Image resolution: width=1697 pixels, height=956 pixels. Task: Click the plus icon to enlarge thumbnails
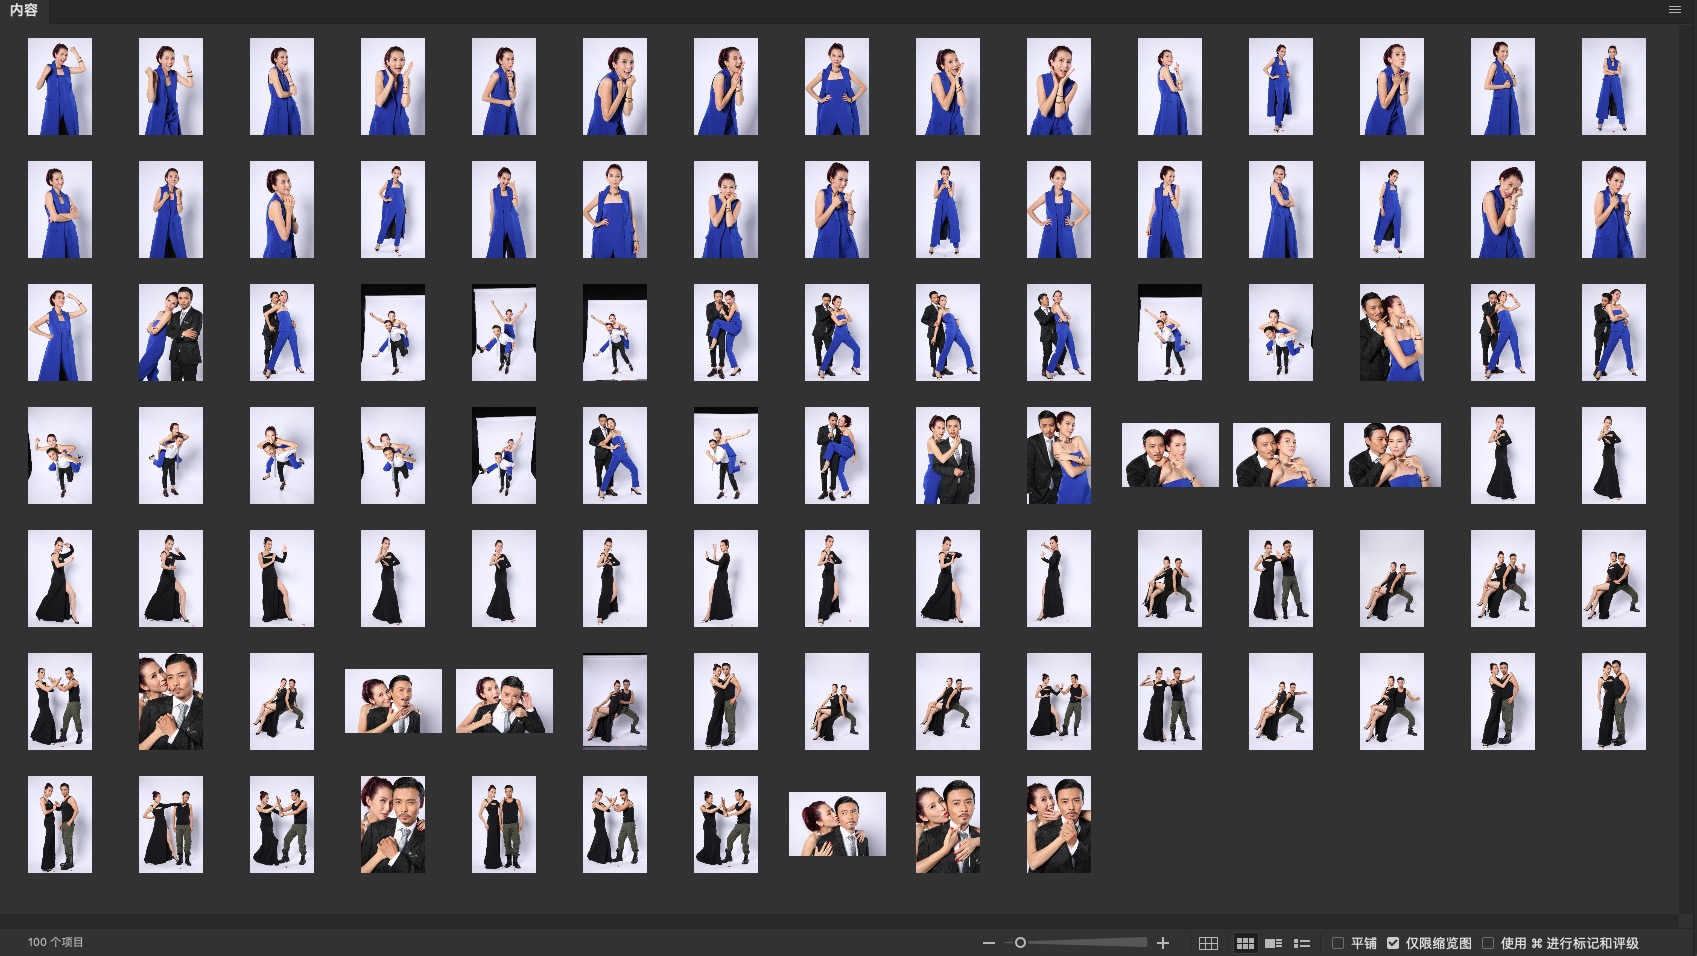point(1163,943)
